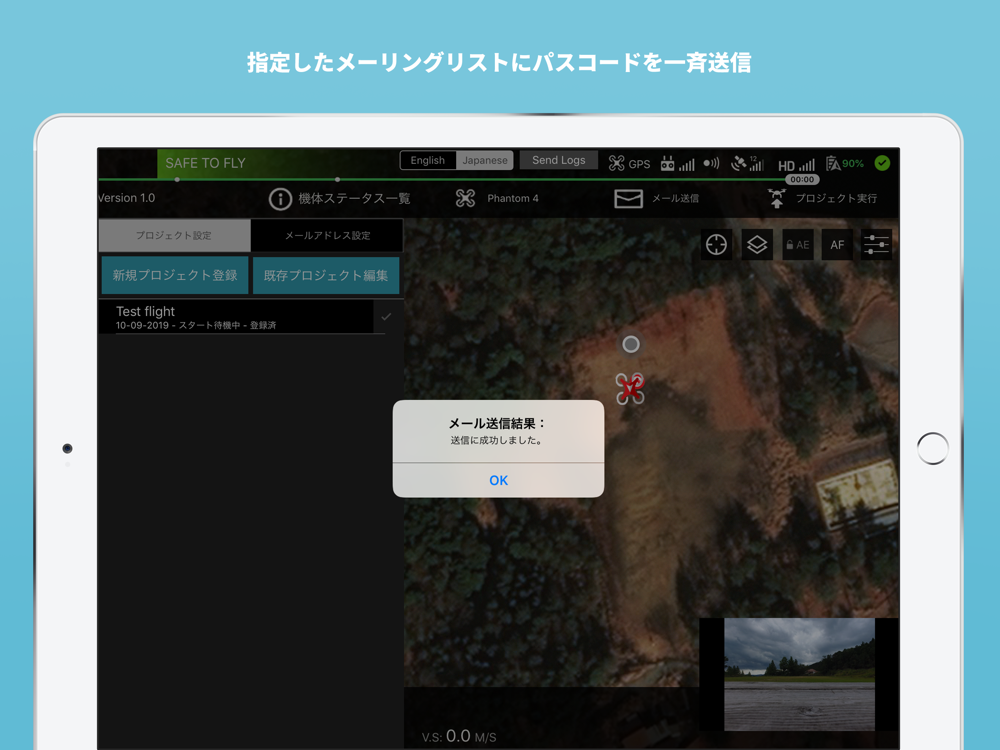Open the map layers icon
The image size is (1000, 750).
pos(757,244)
